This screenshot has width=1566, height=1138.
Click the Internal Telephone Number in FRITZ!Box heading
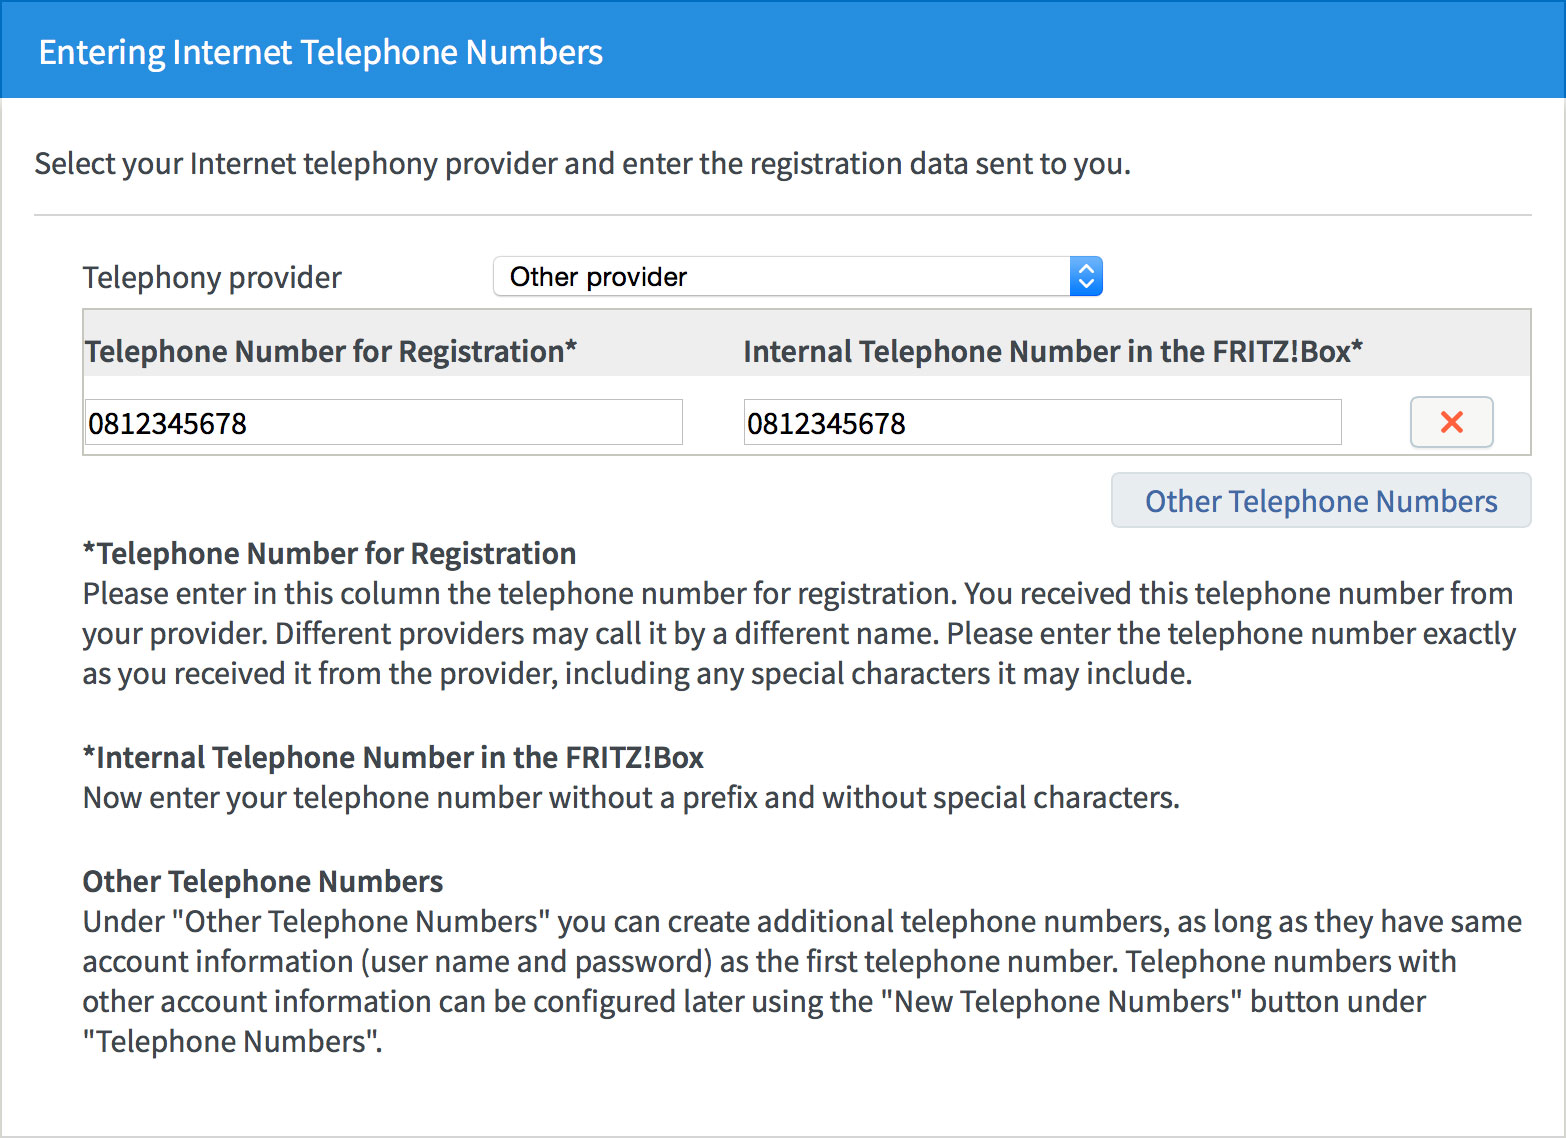point(393,757)
